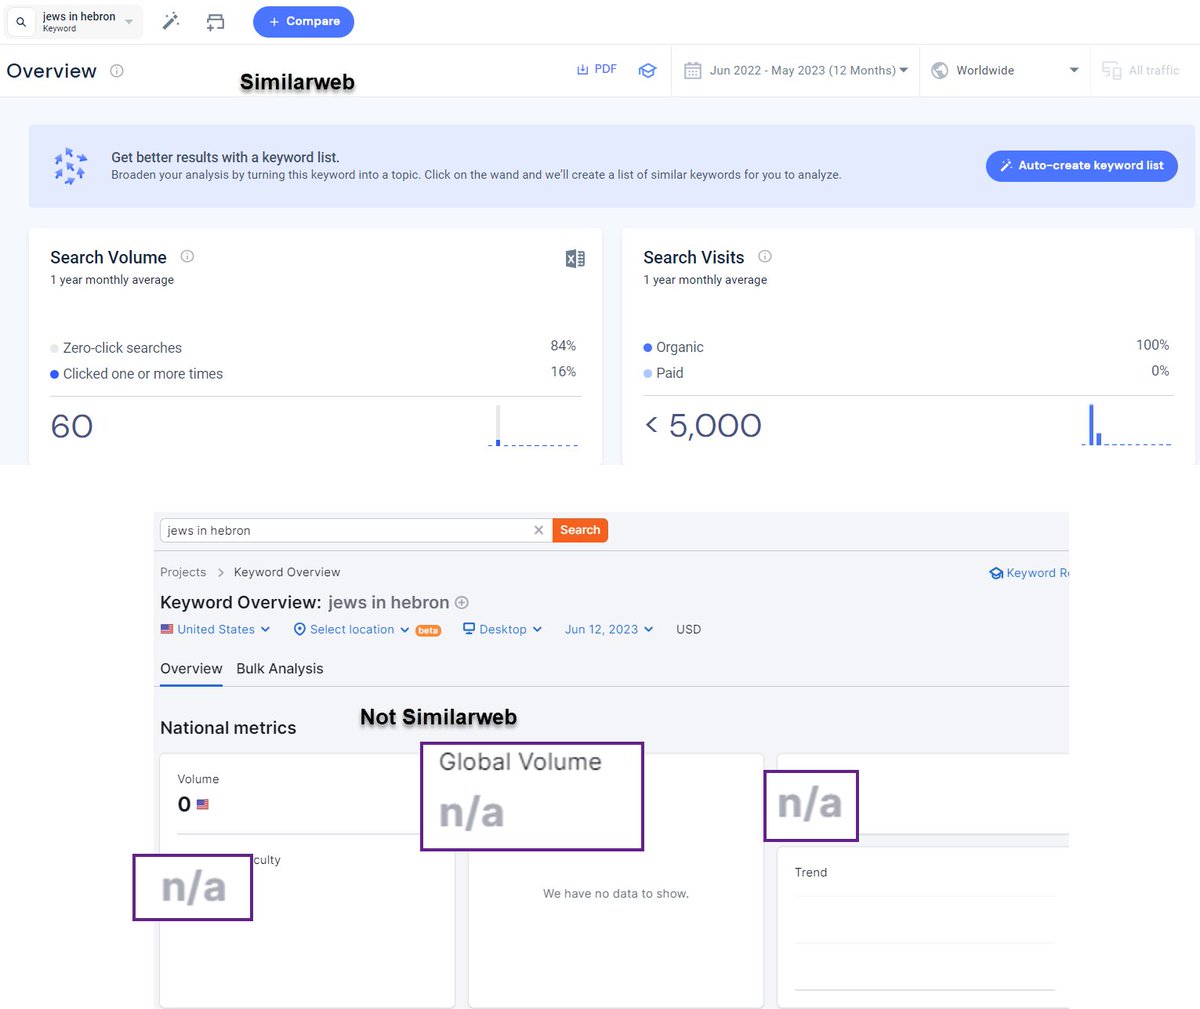Screen dimensions: 1200x1009
Task: Clear the search field with the X icon
Action: pos(539,530)
